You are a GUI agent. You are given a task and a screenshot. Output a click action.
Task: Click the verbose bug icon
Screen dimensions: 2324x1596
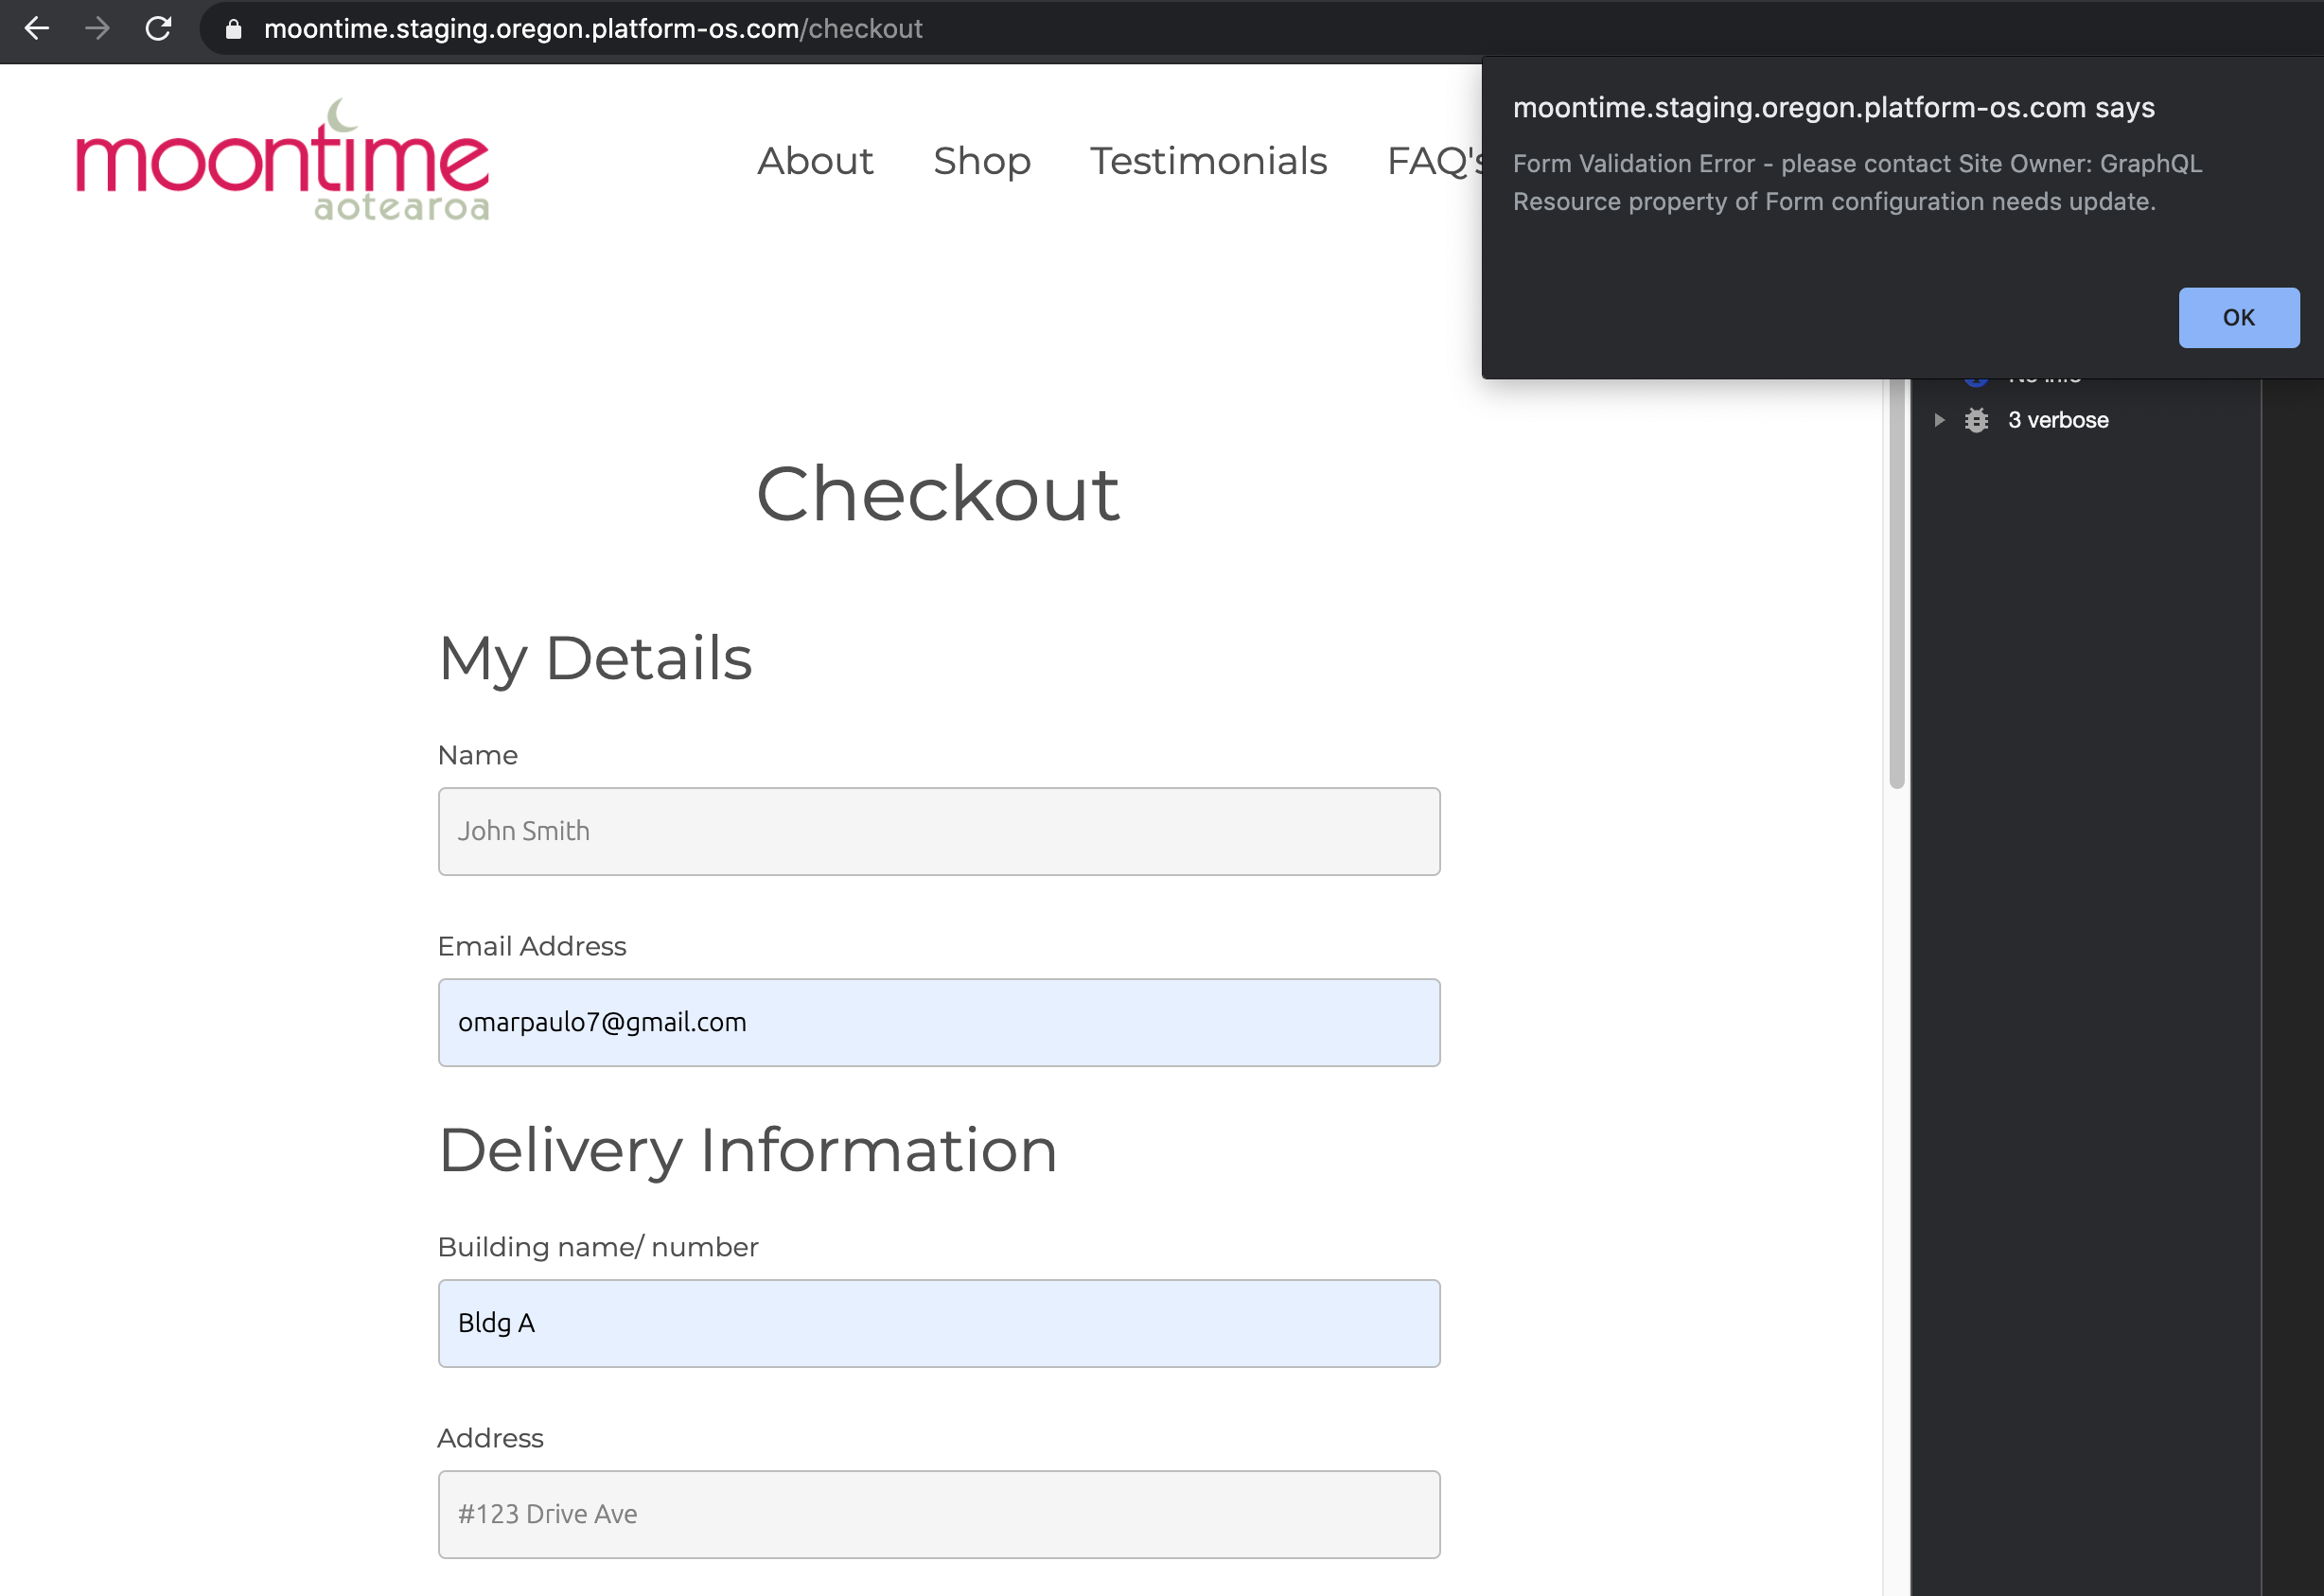1976,420
